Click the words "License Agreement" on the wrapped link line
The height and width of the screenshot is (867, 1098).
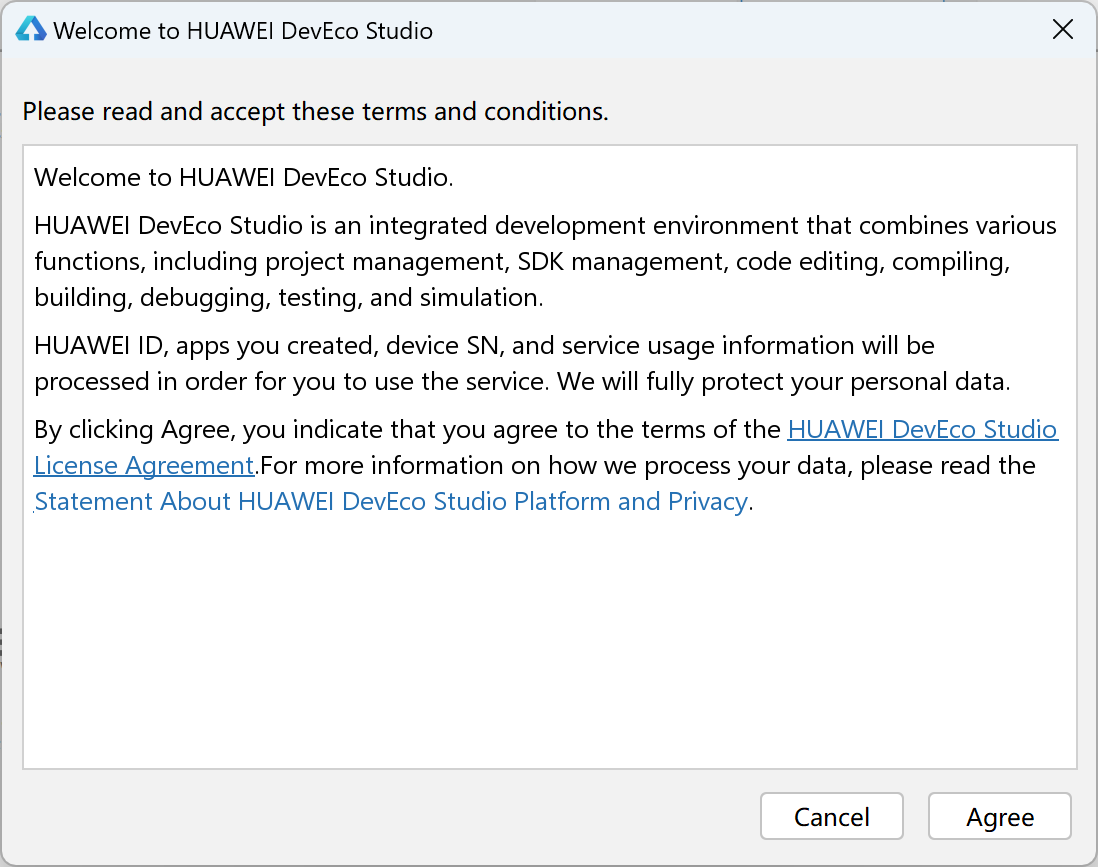click(144, 466)
